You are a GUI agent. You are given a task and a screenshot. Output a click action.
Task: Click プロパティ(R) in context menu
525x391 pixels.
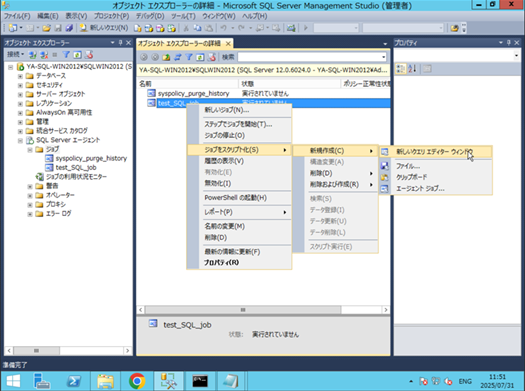click(x=239, y=262)
